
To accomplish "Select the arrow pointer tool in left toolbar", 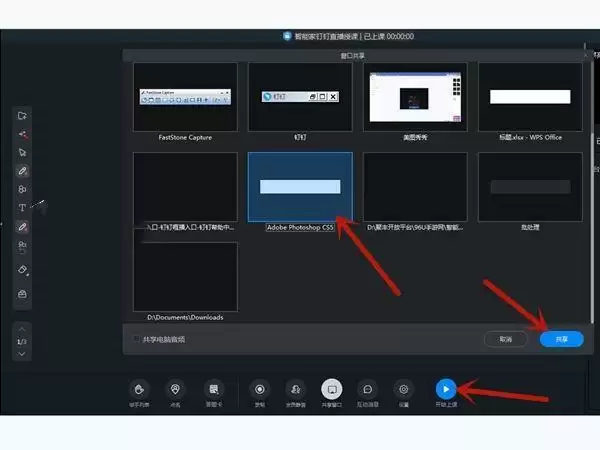I will pos(23,152).
